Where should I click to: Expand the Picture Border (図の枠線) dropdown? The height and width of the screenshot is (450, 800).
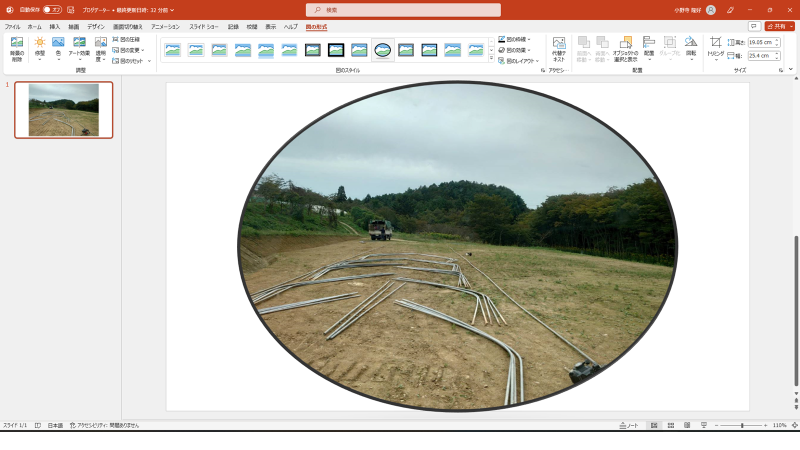(515, 39)
